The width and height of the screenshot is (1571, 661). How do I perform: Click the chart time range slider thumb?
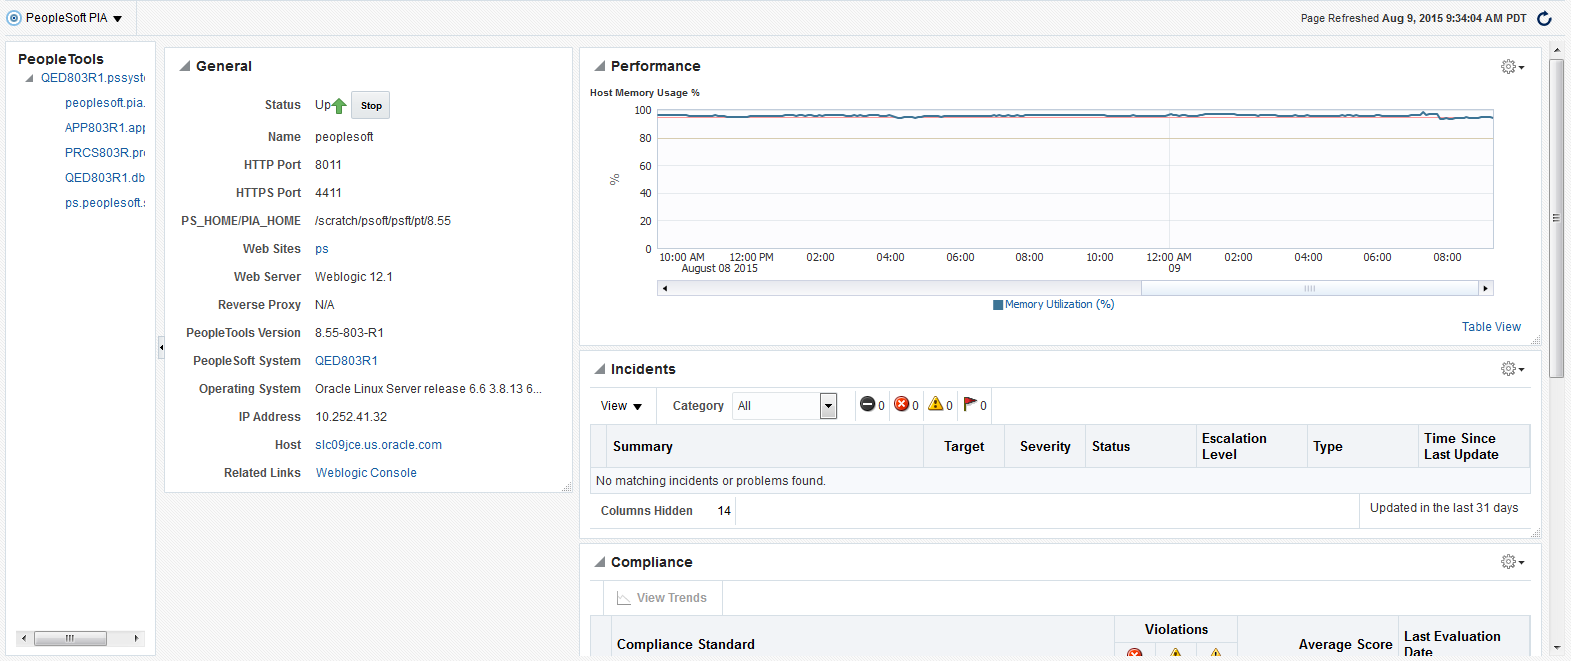coord(1309,288)
